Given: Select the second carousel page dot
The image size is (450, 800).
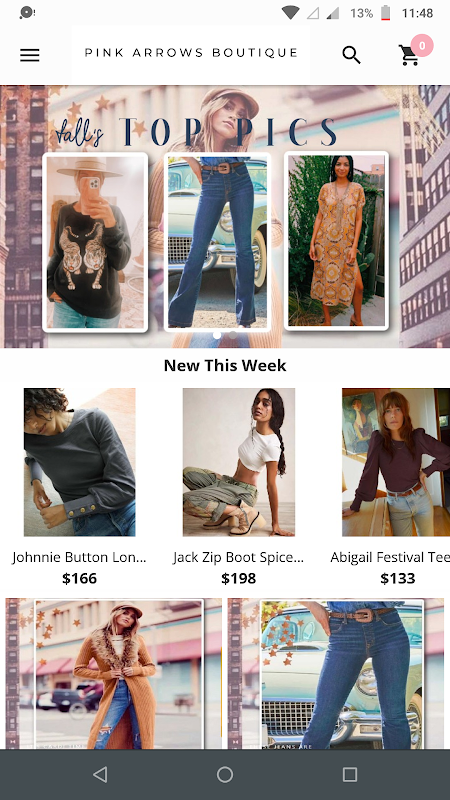Looking at the screenshot, I should pyautogui.click(x=233, y=335).
